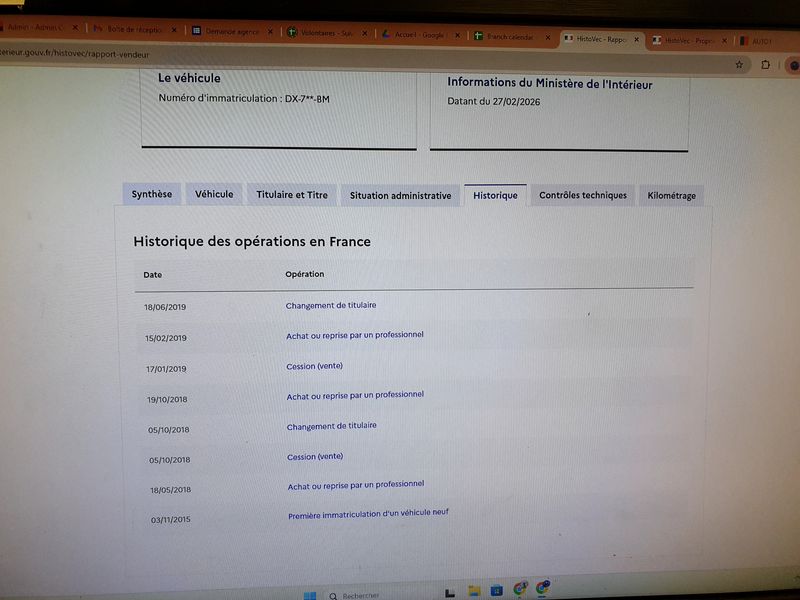Image resolution: width=800 pixels, height=600 pixels.
Task: Open Task View on the taskbar
Action: [x=450, y=592]
